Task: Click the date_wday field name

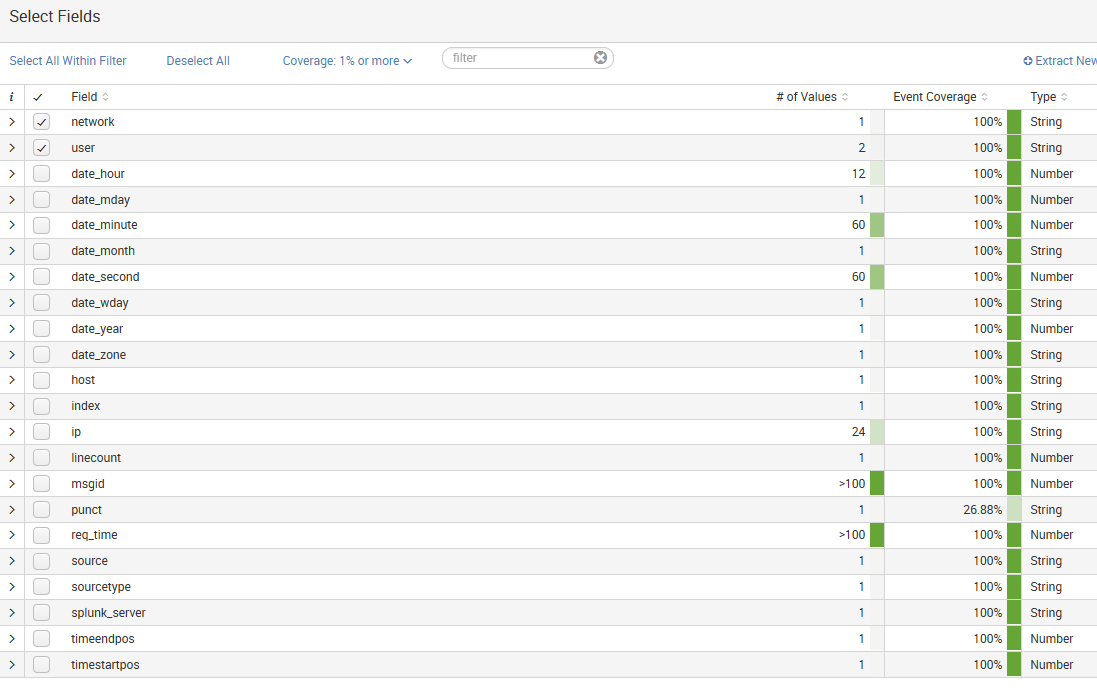Action: [100, 303]
